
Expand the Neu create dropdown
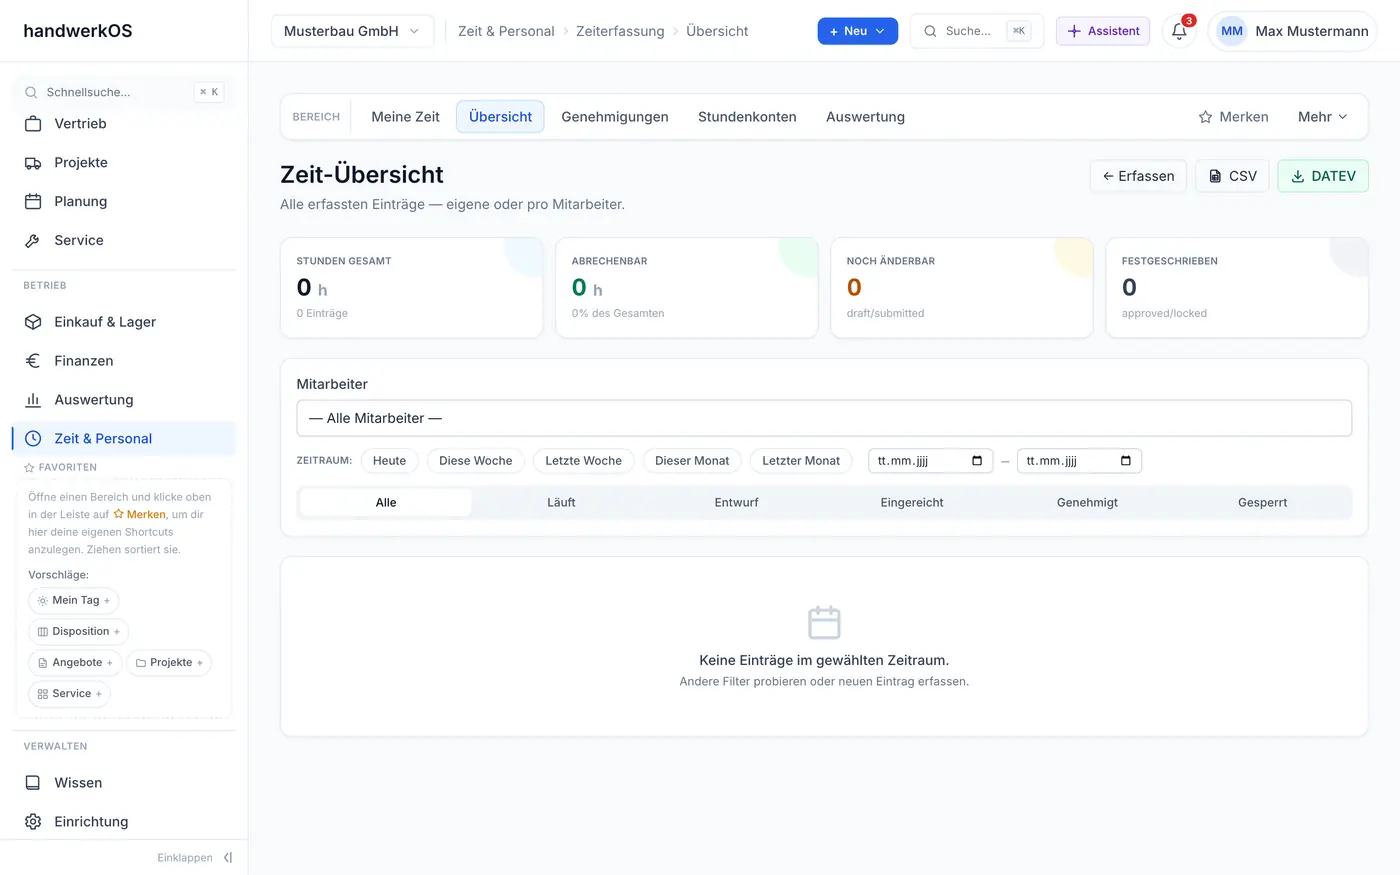pyautogui.click(x=857, y=31)
